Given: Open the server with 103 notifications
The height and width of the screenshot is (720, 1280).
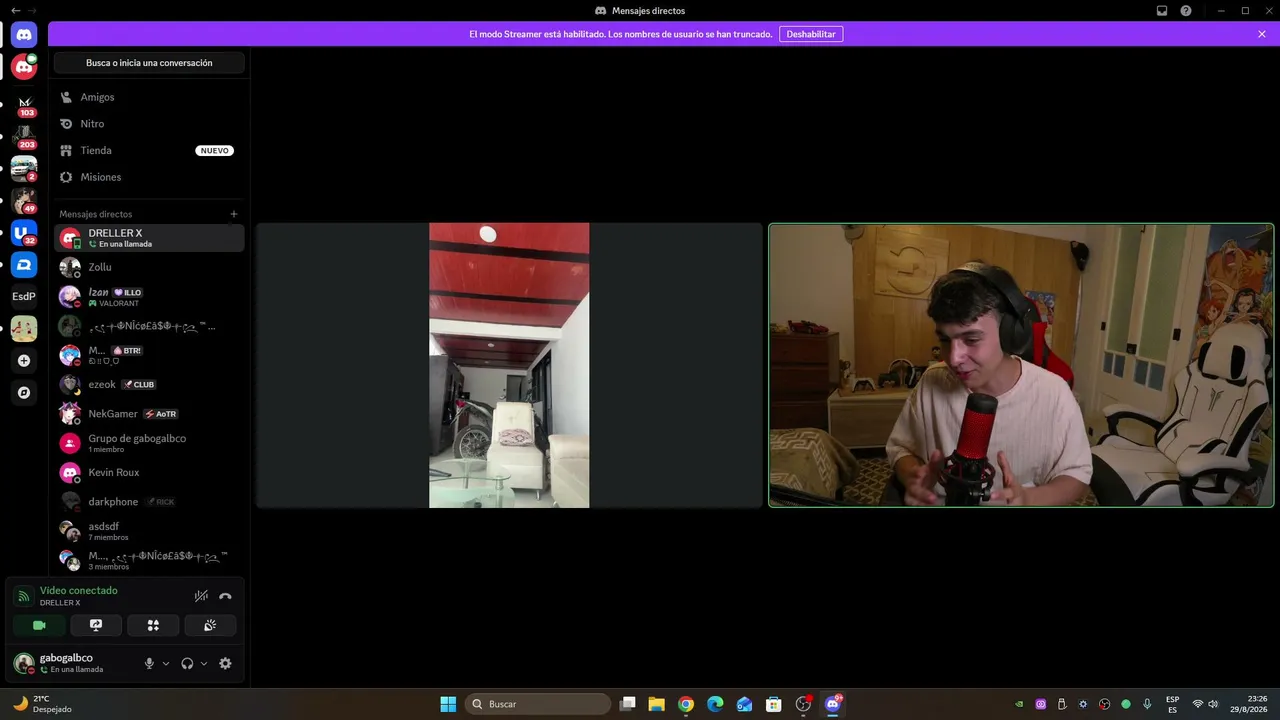Looking at the screenshot, I should pos(24,103).
